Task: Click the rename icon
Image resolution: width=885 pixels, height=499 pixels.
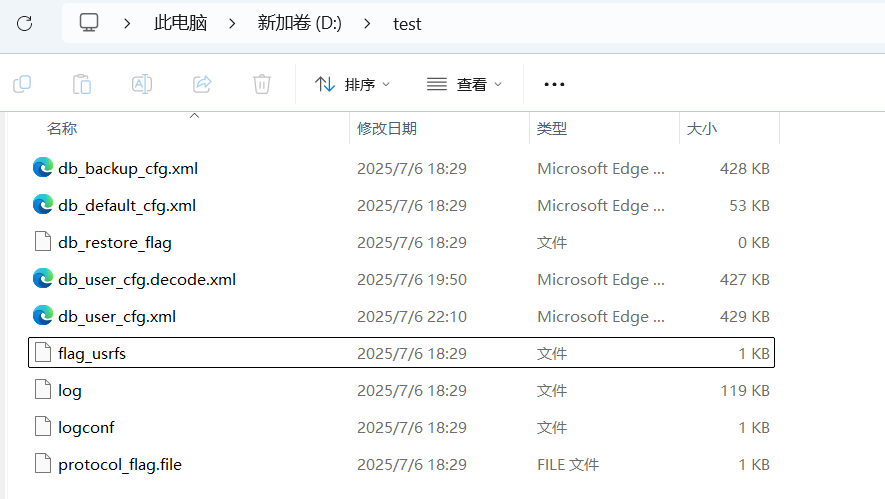Action: (x=142, y=84)
